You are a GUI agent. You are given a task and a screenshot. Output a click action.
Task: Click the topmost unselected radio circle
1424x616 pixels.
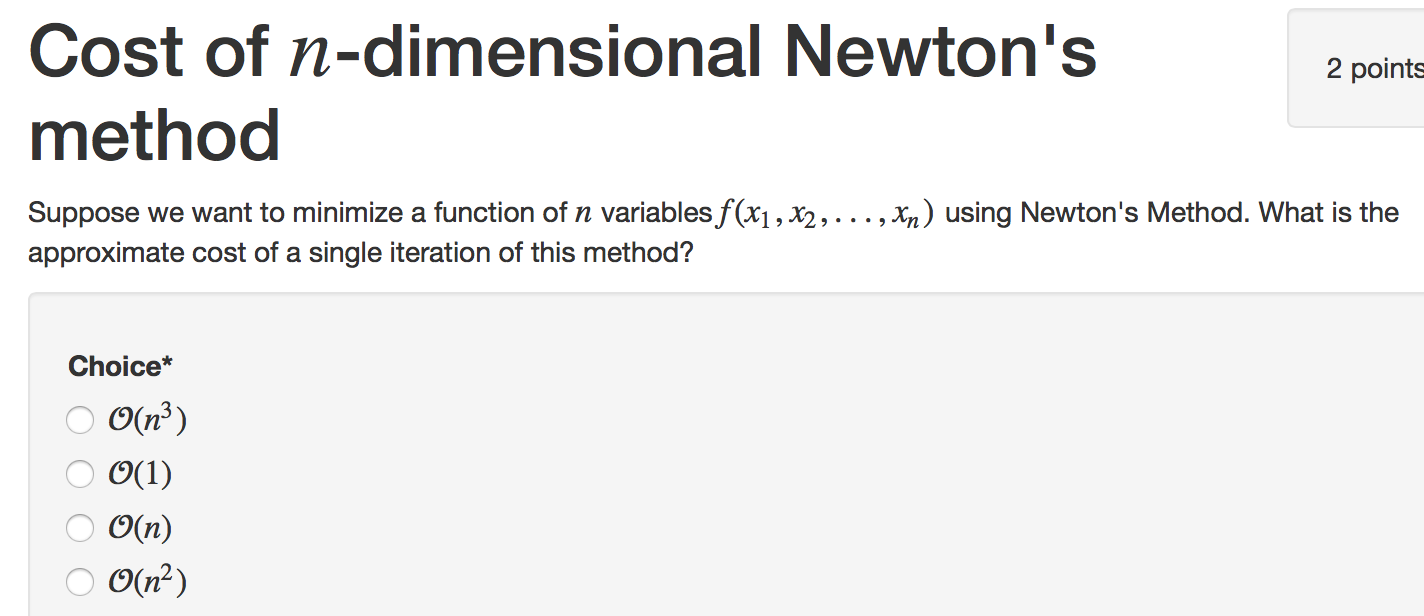pos(80,420)
